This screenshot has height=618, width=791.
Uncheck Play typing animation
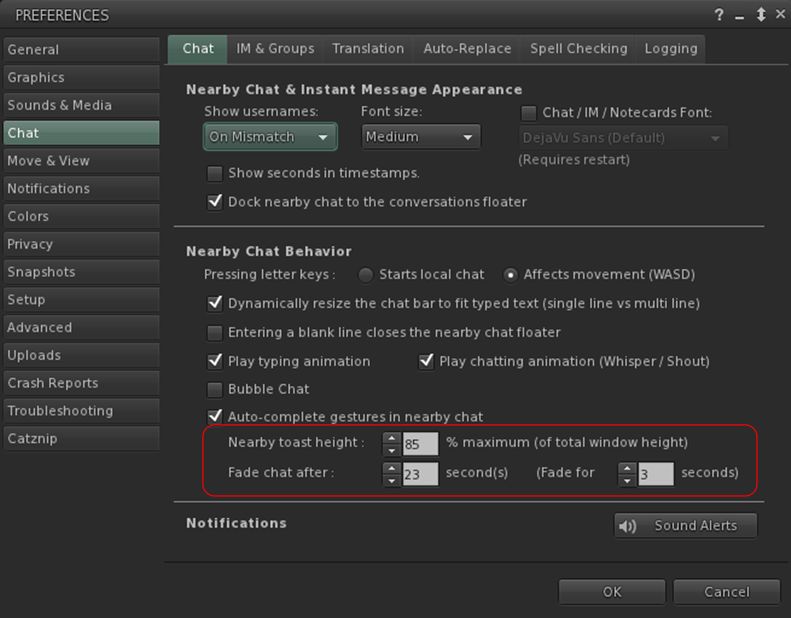tap(214, 361)
